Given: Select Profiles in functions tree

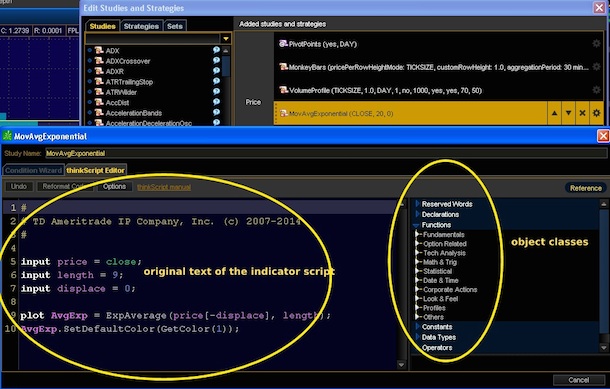Looking at the screenshot, I should [434, 308].
